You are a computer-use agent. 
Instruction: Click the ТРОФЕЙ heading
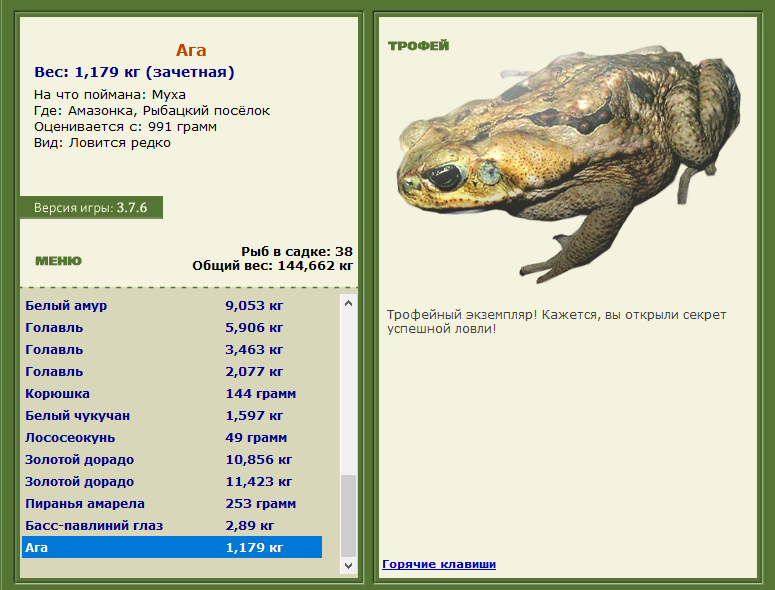418,46
